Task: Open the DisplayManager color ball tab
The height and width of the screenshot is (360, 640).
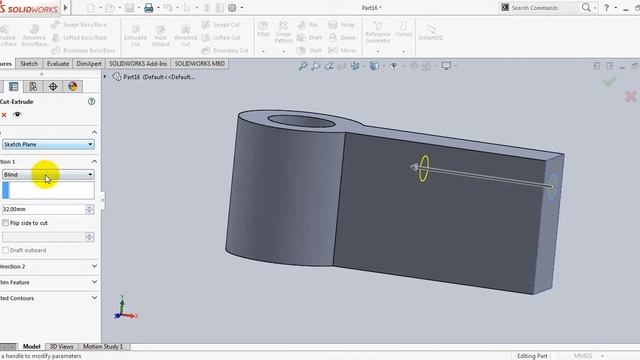Action: pyautogui.click(x=73, y=87)
